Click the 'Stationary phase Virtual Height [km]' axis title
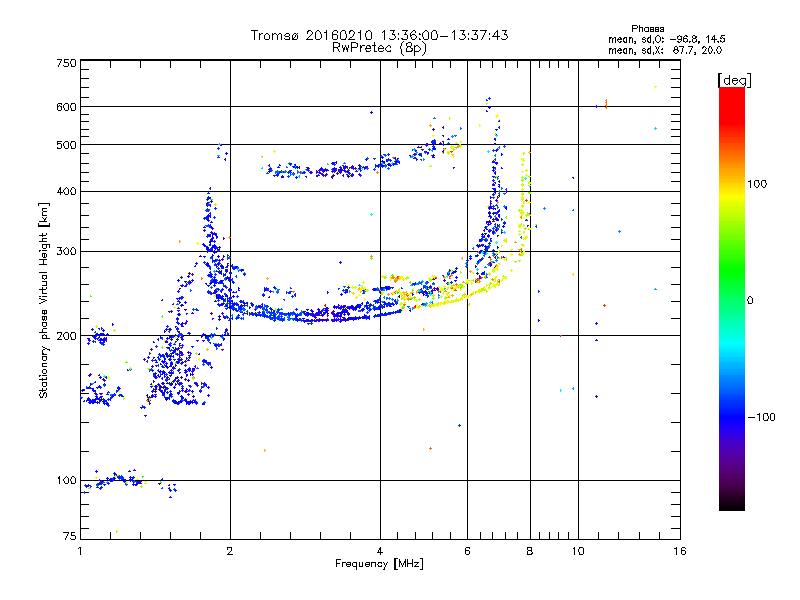Screen dimensions: 800x600 [x=44, y=300]
